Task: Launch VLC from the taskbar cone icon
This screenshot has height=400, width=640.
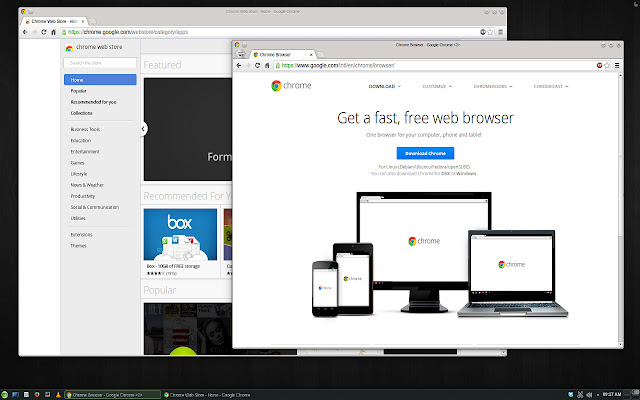Action: 58,395
